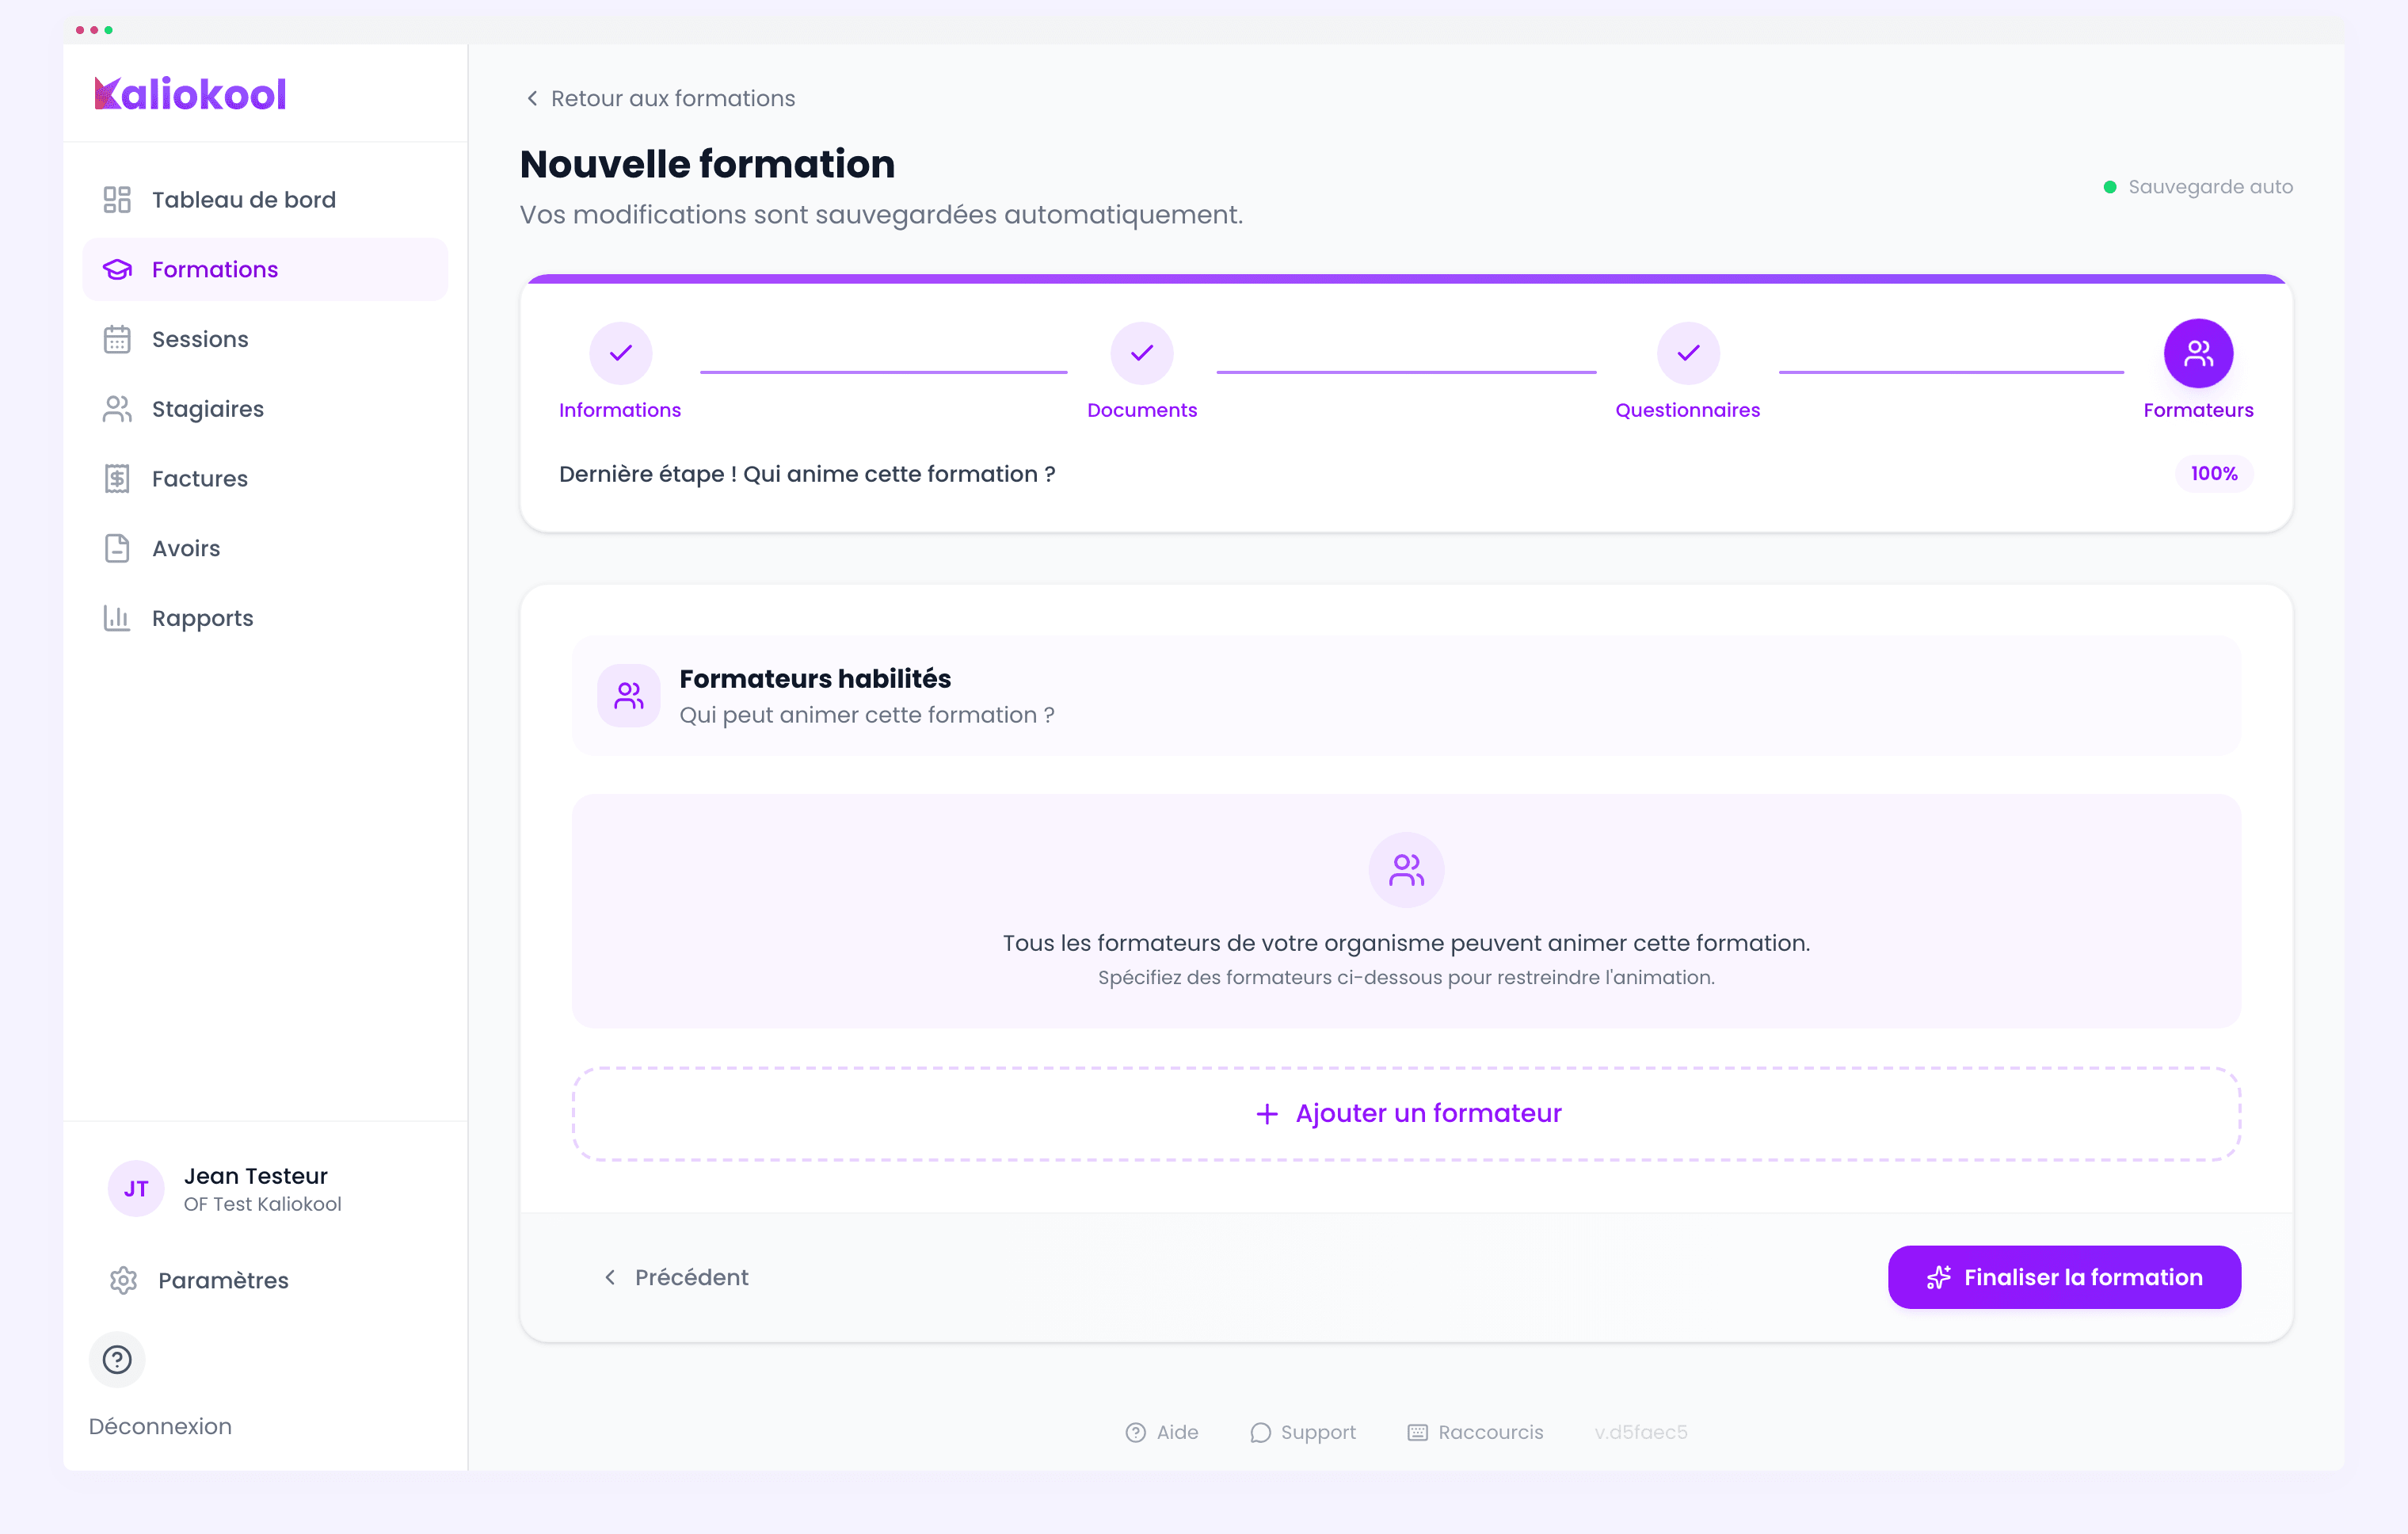2408x1534 pixels.
Task: Open Tableau de bord via the grid icon
Action: tap(116, 199)
